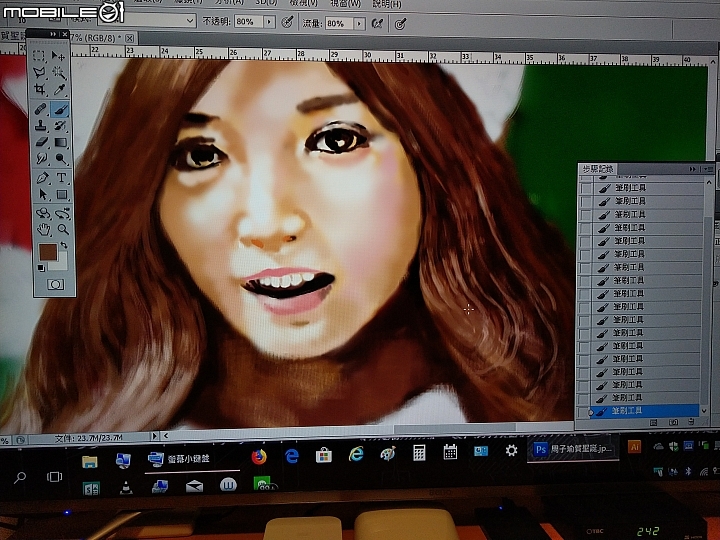Select the Type tool (T)
The width and height of the screenshot is (720, 540).
[62, 178]
